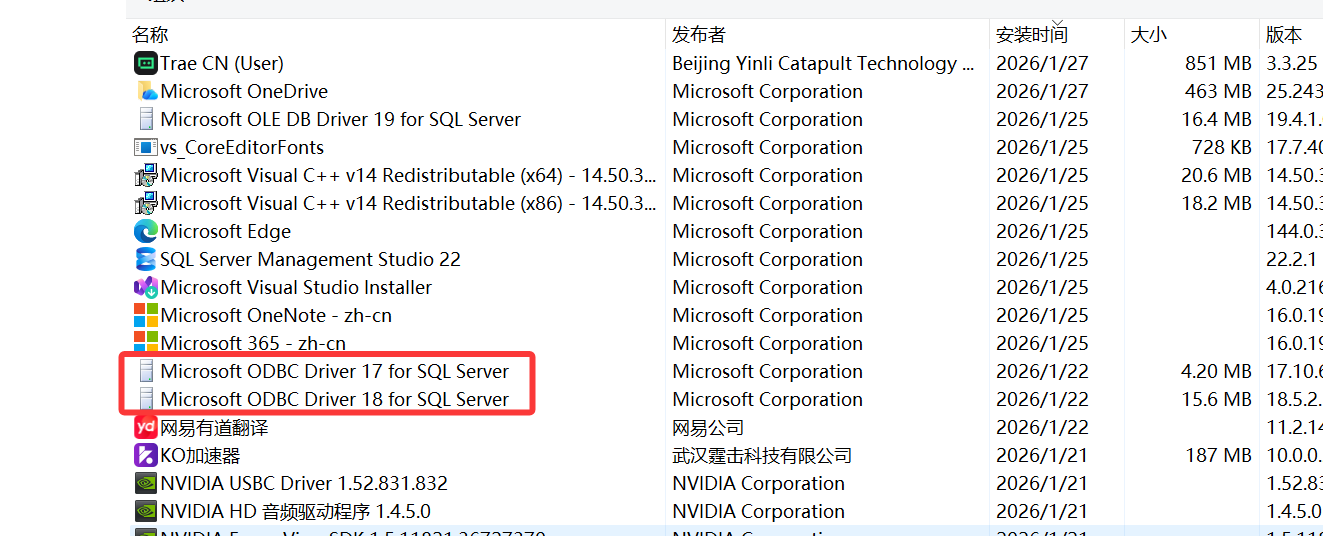1323x536 pixels.
Task: Select NVIDIA USBC Driver 1.52.831.832 entry
Action: [304, 483]
